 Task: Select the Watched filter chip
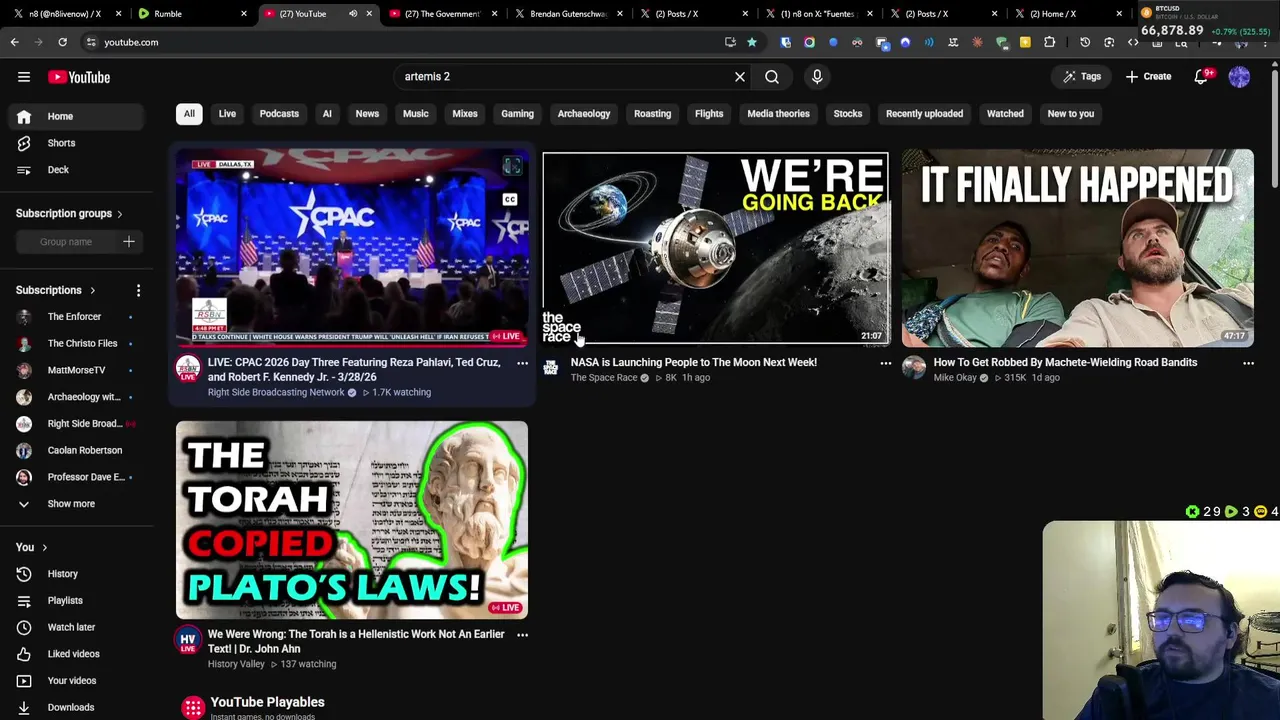click(x=1005, y=114)
